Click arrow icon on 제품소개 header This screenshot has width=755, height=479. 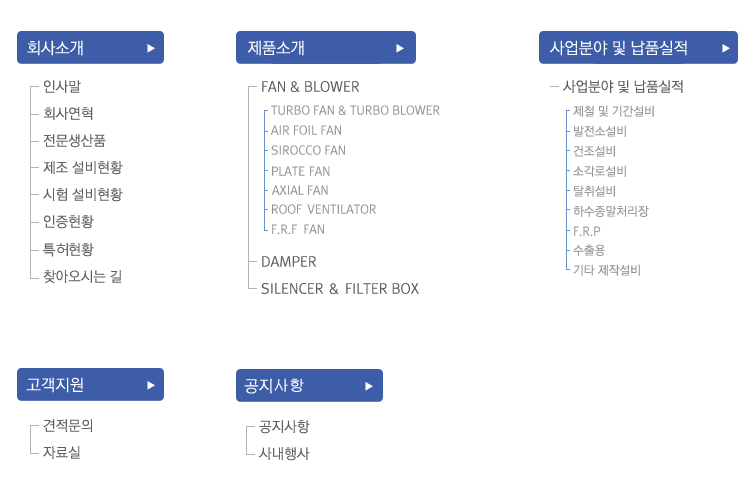pos(400,48)
